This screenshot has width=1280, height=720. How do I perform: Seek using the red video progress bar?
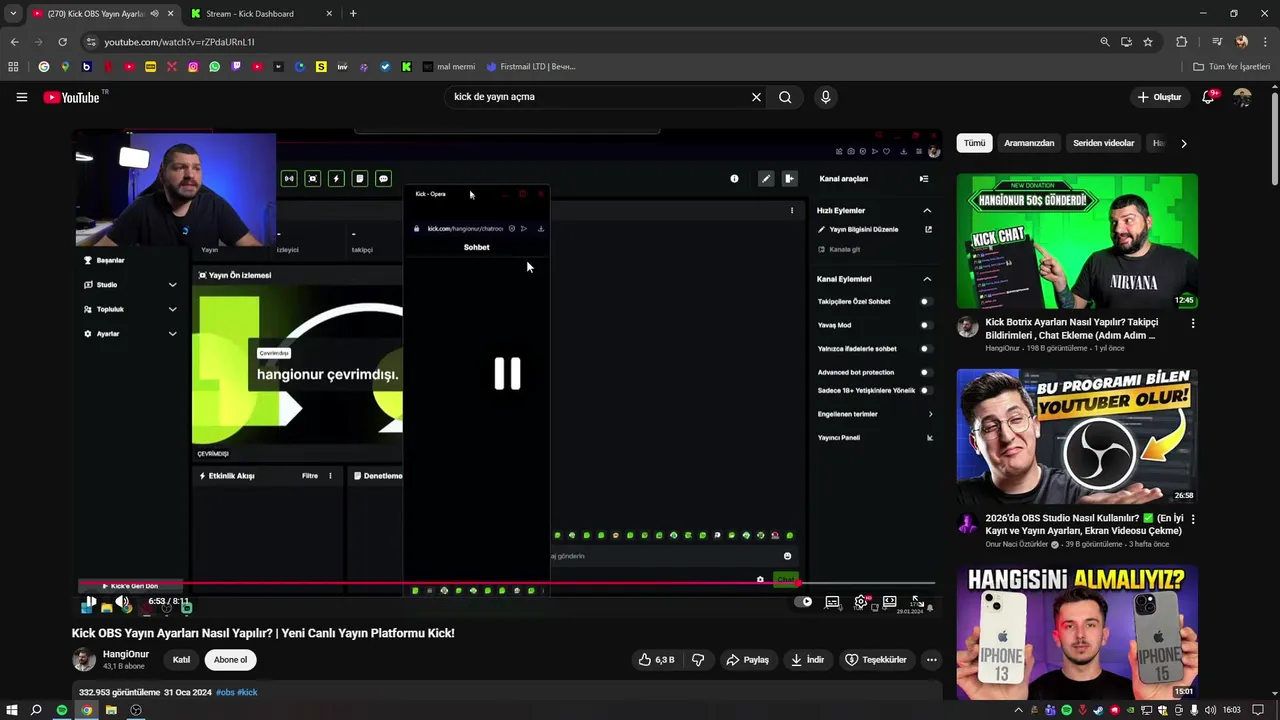click(507, 583)
